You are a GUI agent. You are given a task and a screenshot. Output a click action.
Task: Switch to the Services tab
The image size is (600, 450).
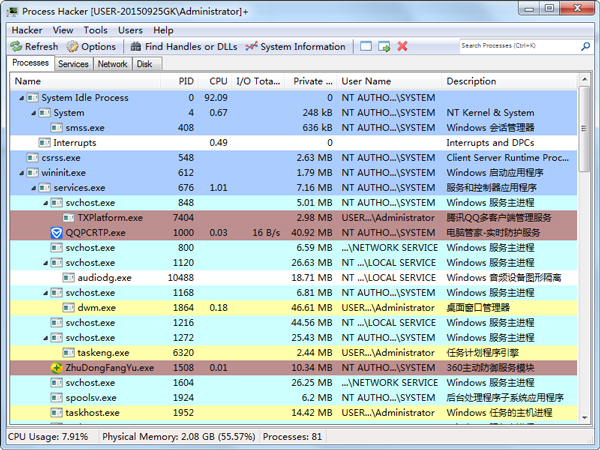click(x=73, y=64)
